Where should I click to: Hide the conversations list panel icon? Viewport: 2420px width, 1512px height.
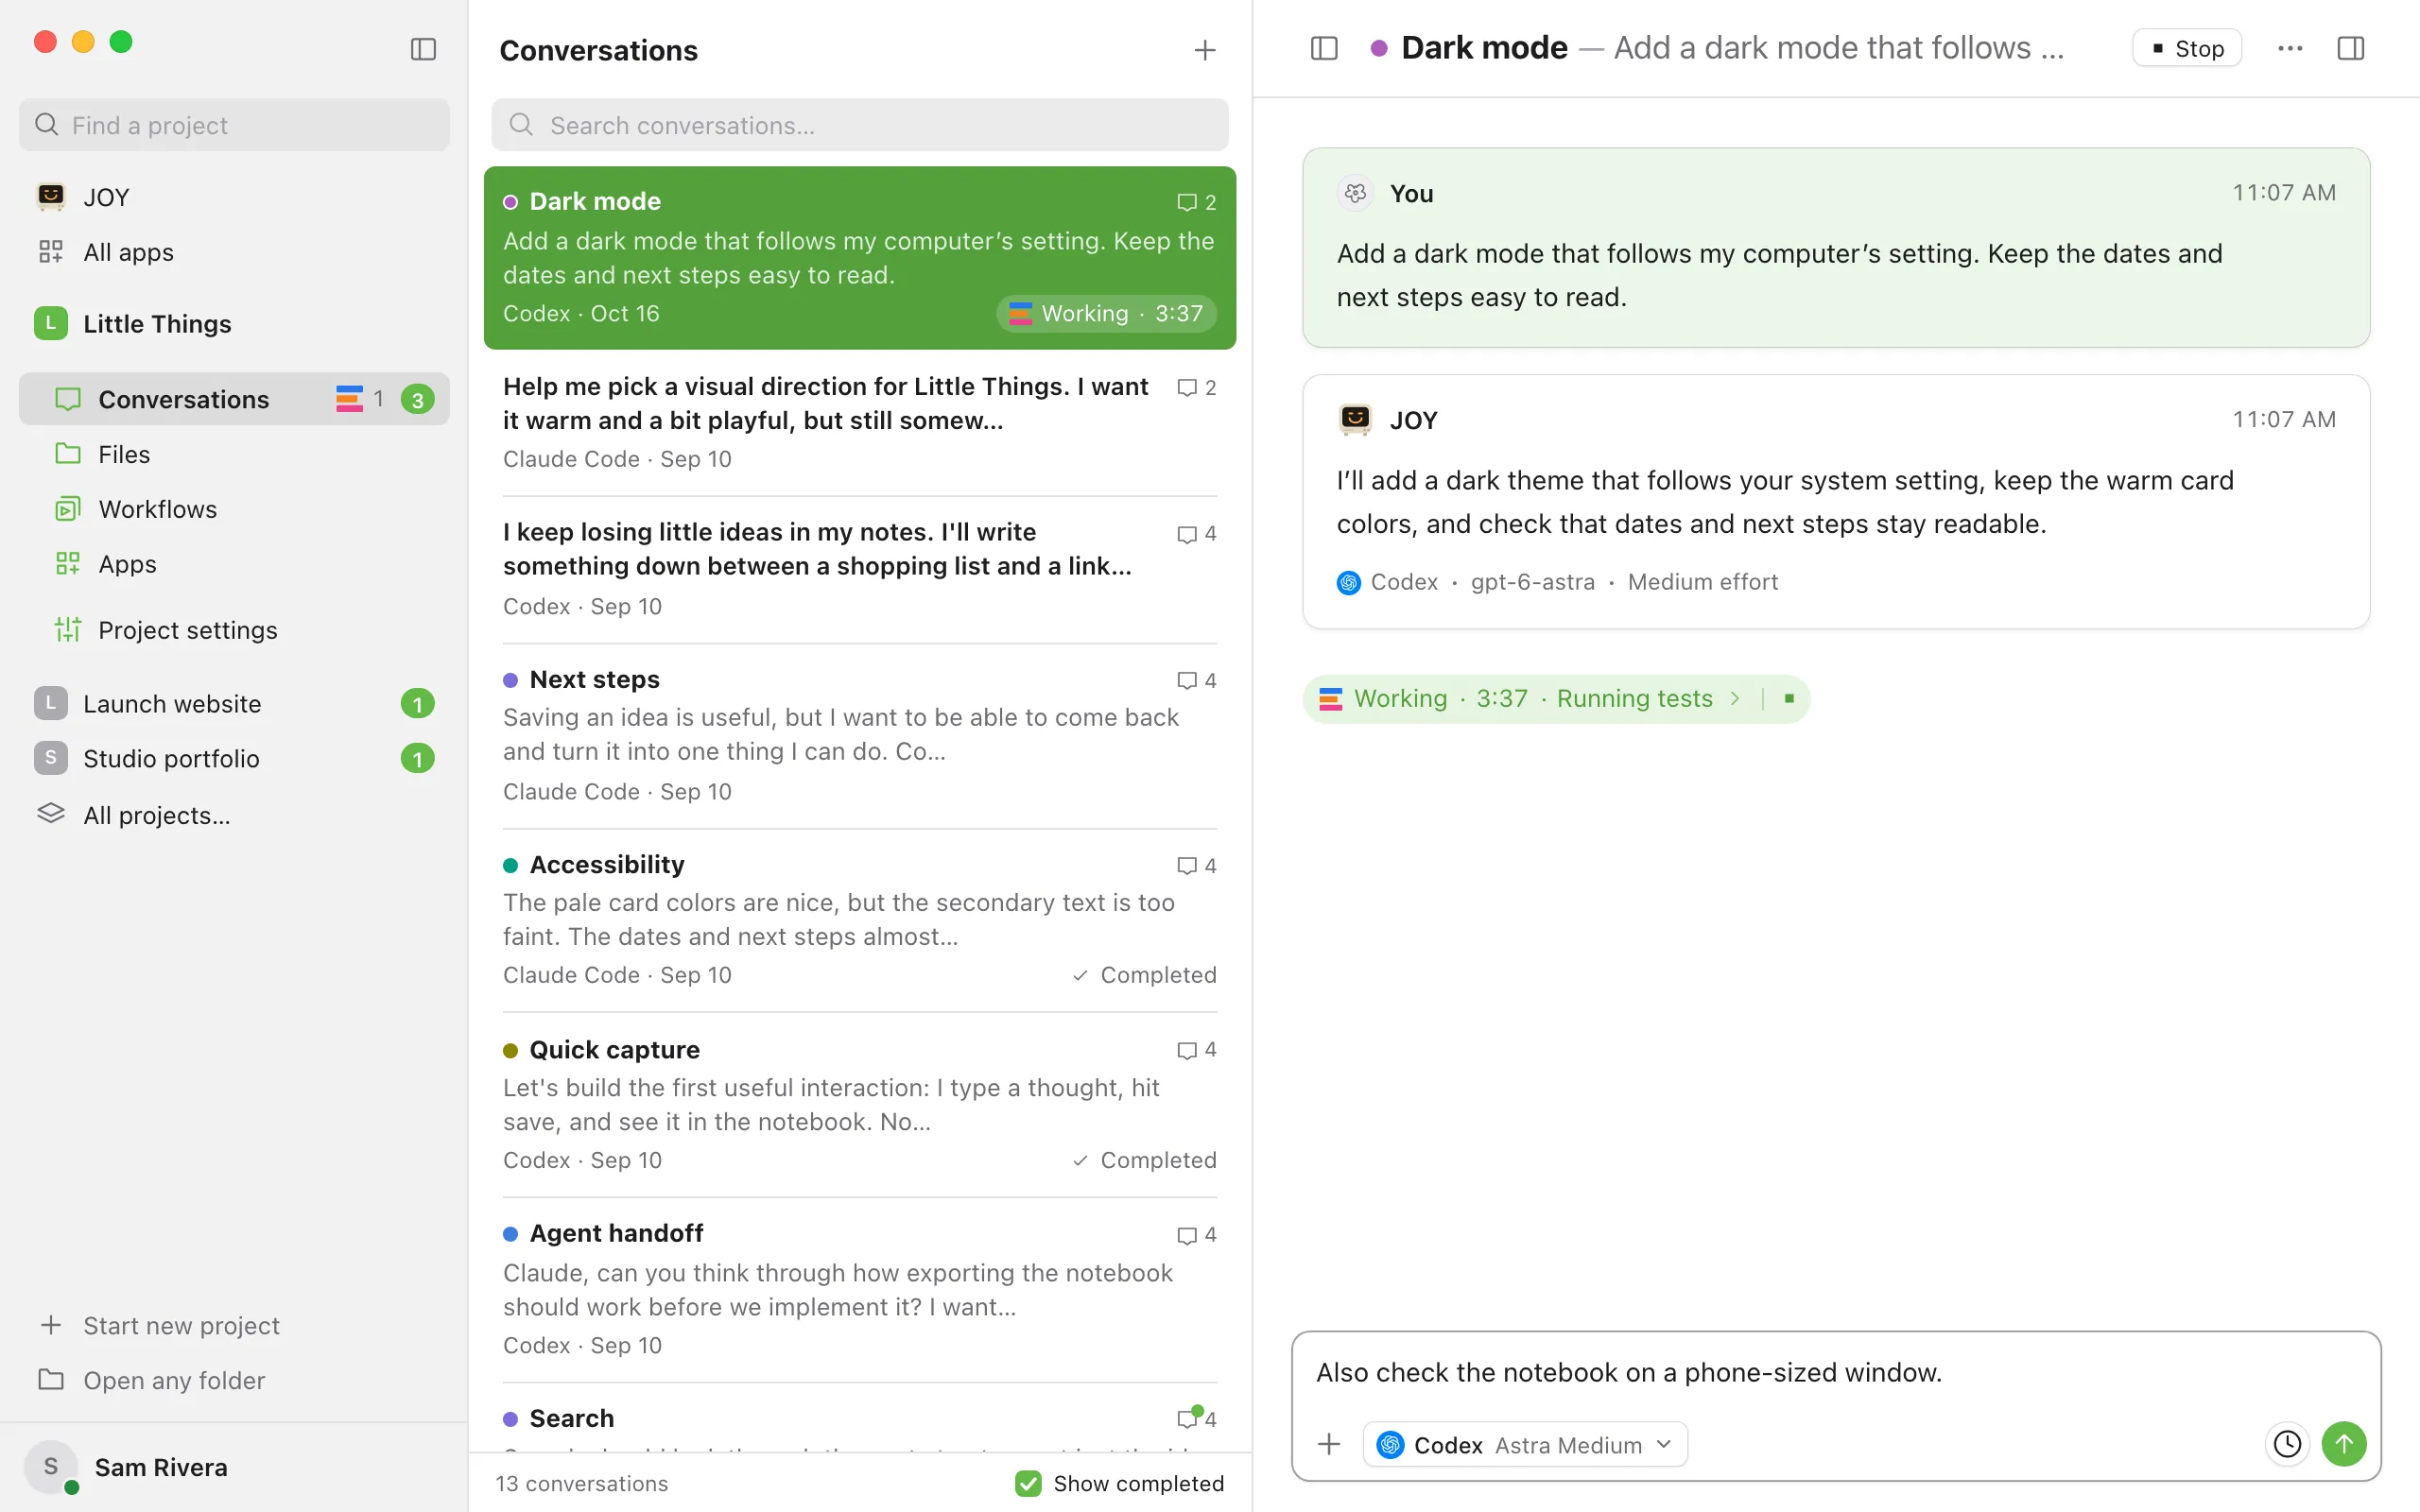click(1324, 48)
